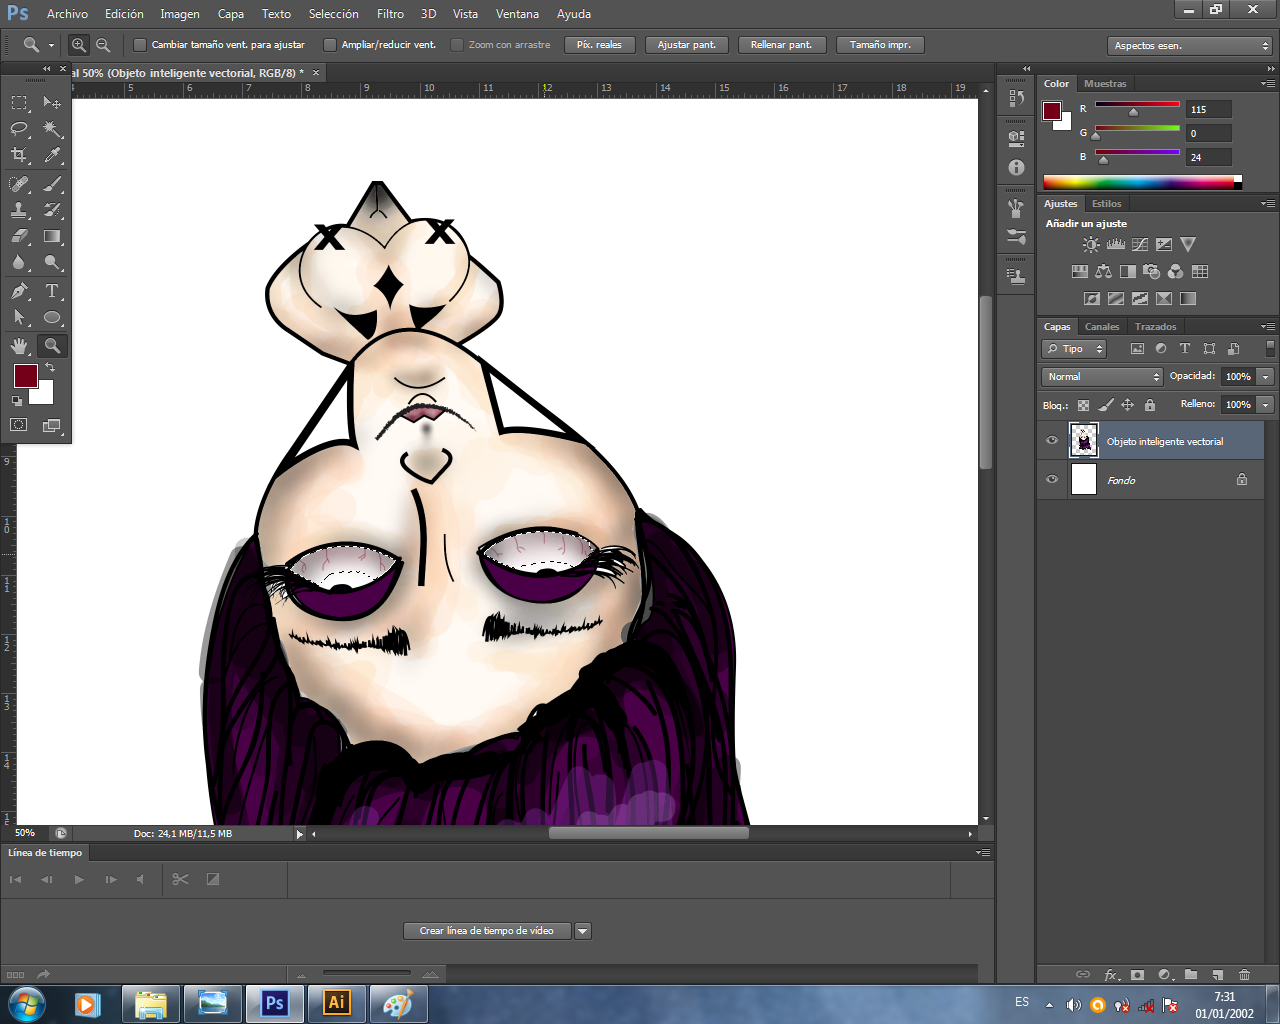
Task: Open the Relleno value dropdown arrow
Action: (x=1266, y=405)
